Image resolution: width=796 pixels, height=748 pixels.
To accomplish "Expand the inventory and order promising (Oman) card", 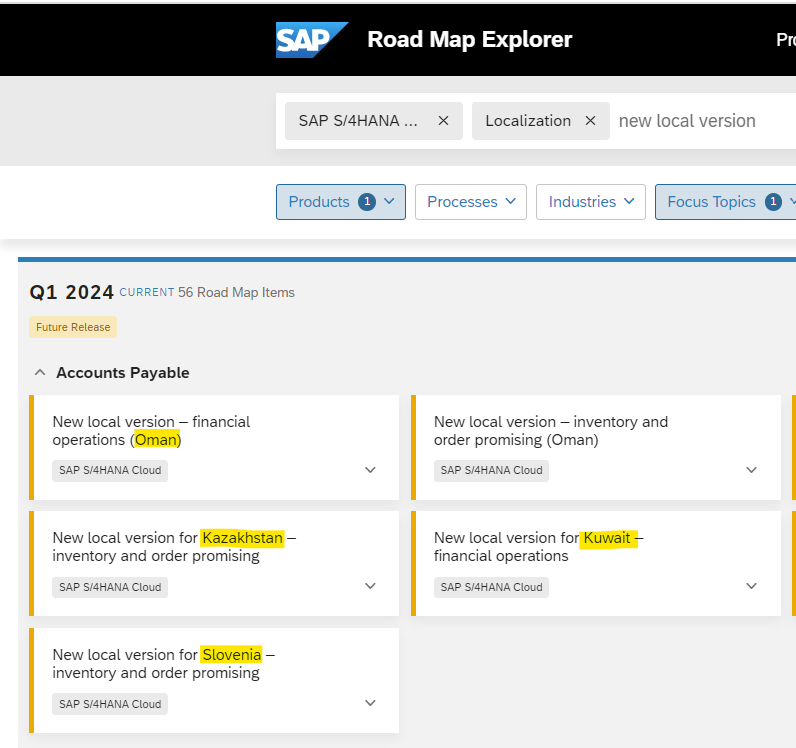I will 751,470.
